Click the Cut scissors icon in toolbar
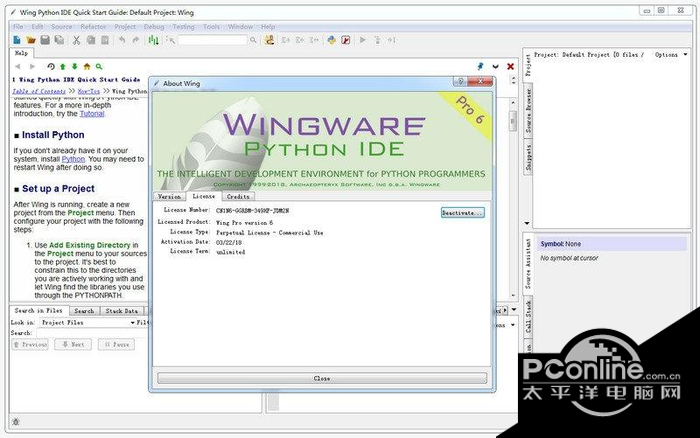Screen dimensions: 700x438 pos(76,40)
